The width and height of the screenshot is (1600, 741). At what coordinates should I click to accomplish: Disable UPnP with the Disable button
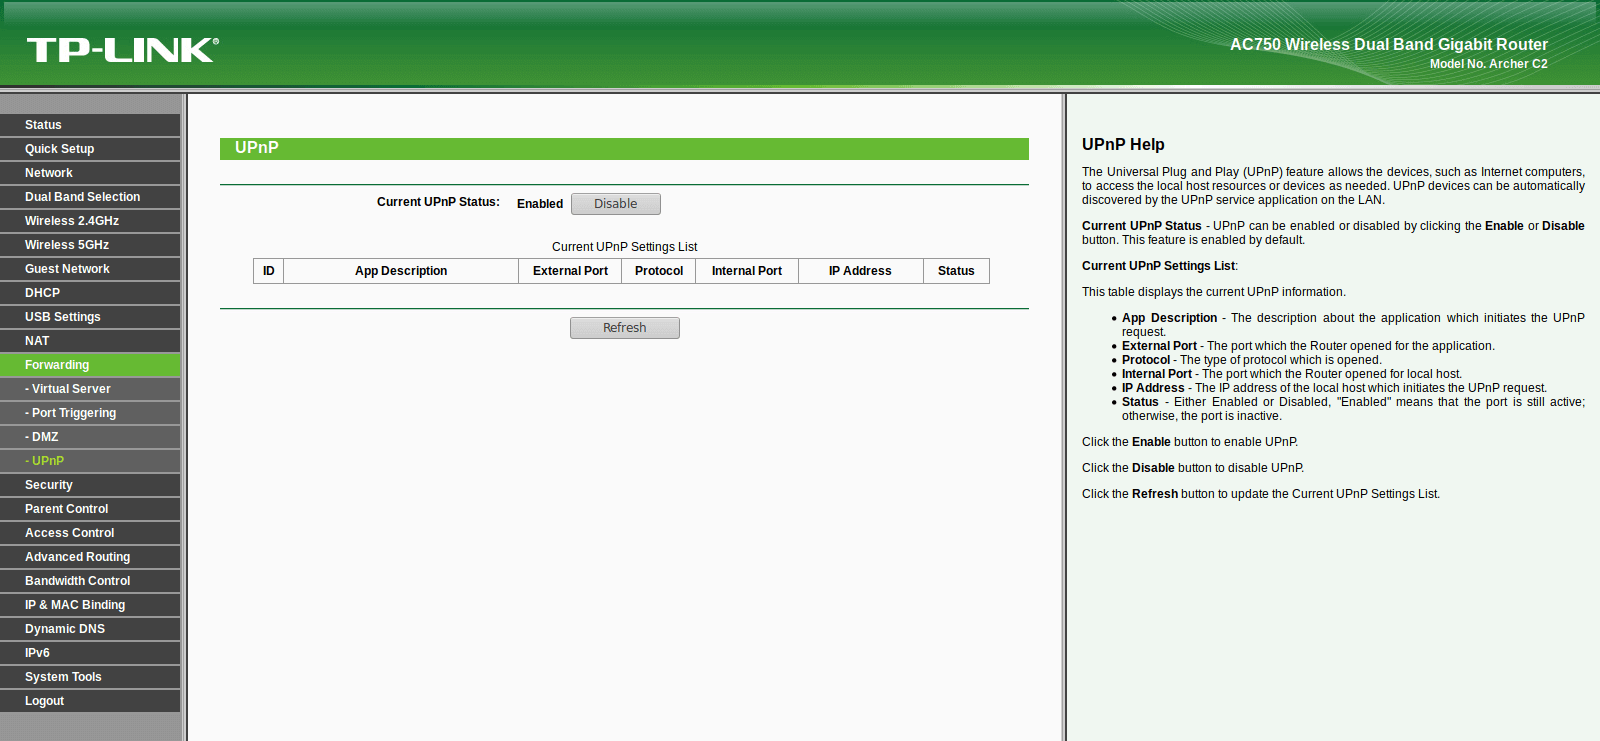[x=616, y=204]
